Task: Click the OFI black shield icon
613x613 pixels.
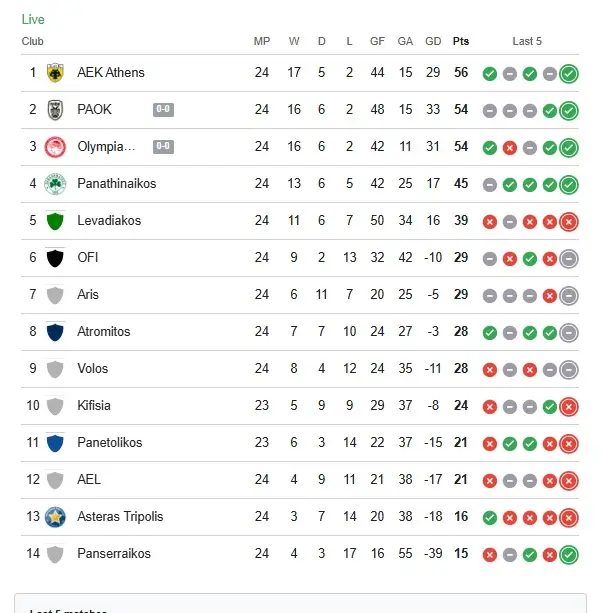Action: pyautogui.click(x=55, y=258)
